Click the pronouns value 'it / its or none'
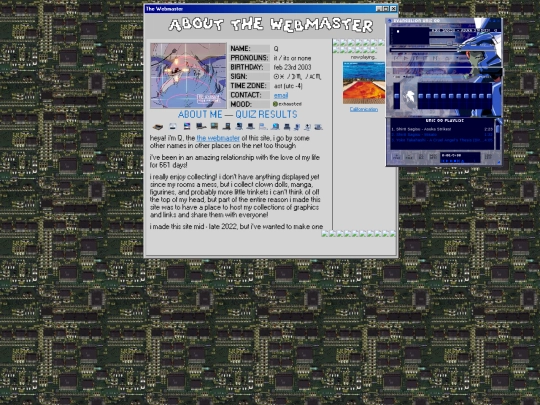Viewport: 540px width, 405px height. (x=292, y=58)
